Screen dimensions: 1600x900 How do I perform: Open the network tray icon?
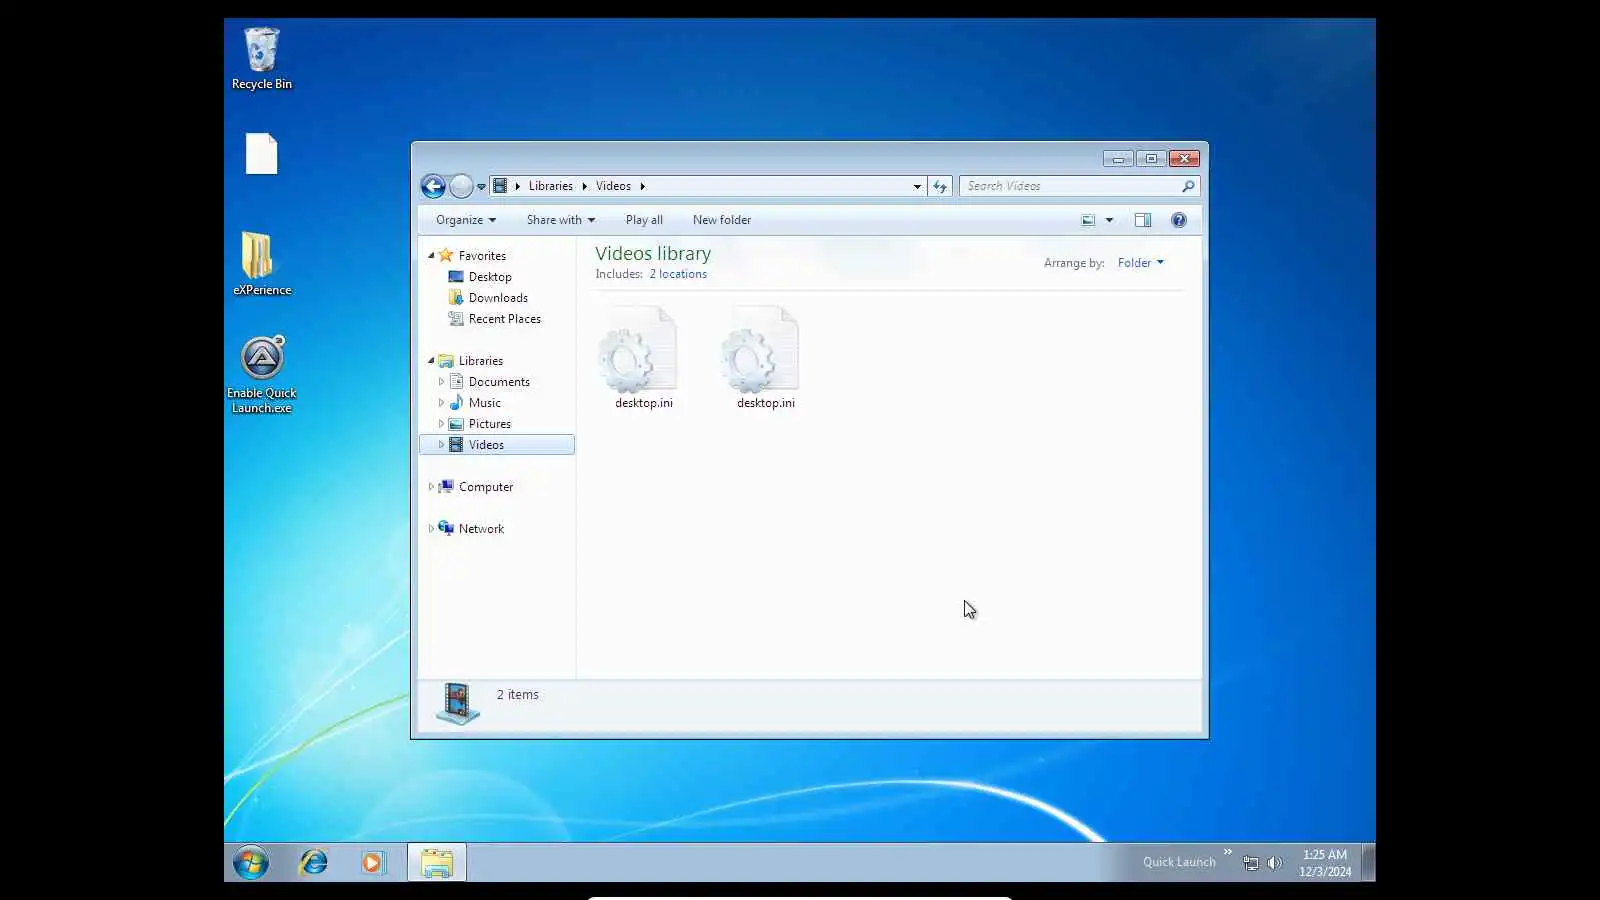coord(1251,863)
